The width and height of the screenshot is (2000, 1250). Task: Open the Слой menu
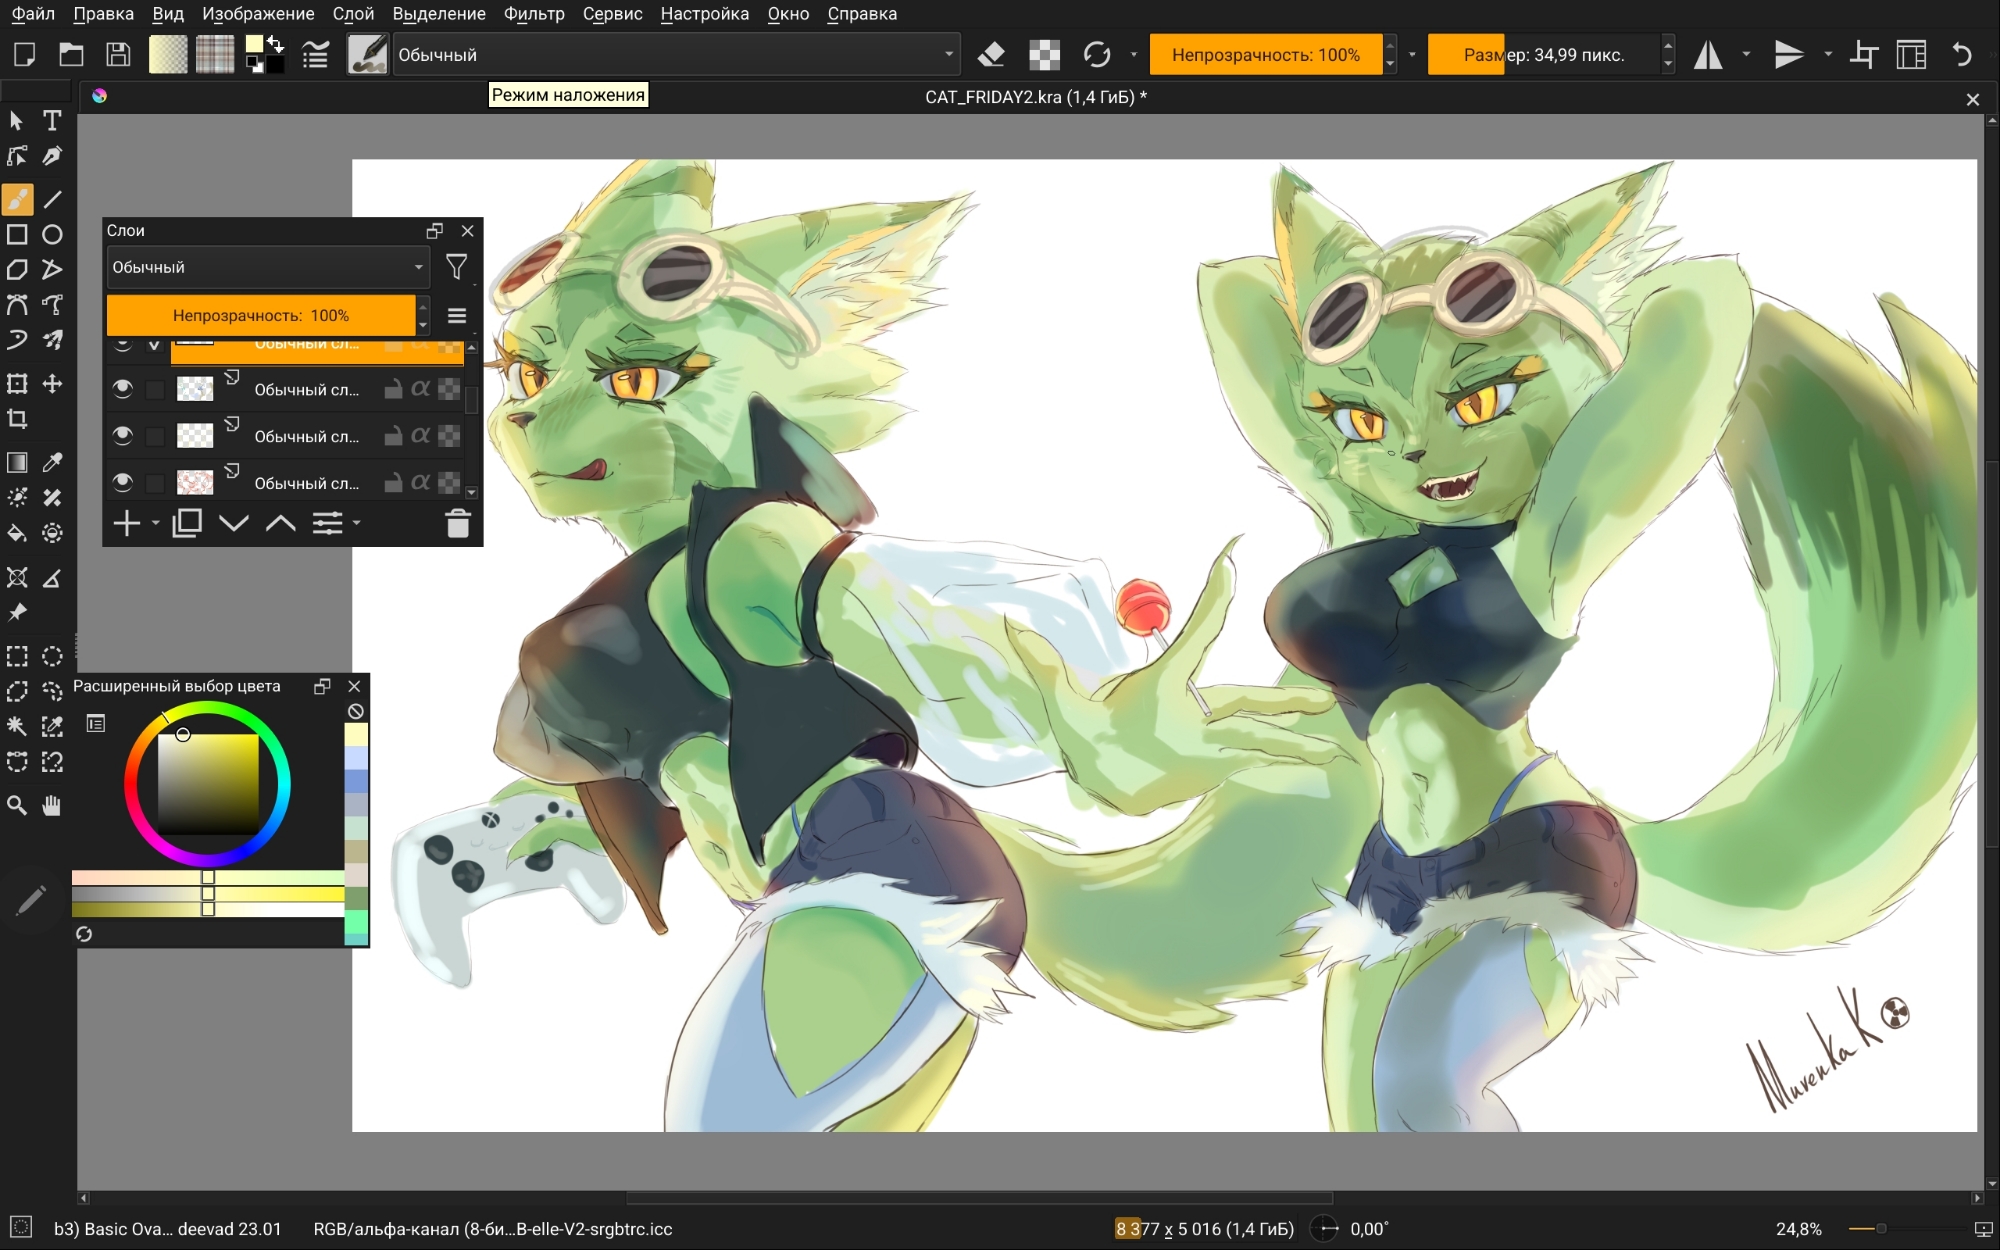click(x=353, y=14)
